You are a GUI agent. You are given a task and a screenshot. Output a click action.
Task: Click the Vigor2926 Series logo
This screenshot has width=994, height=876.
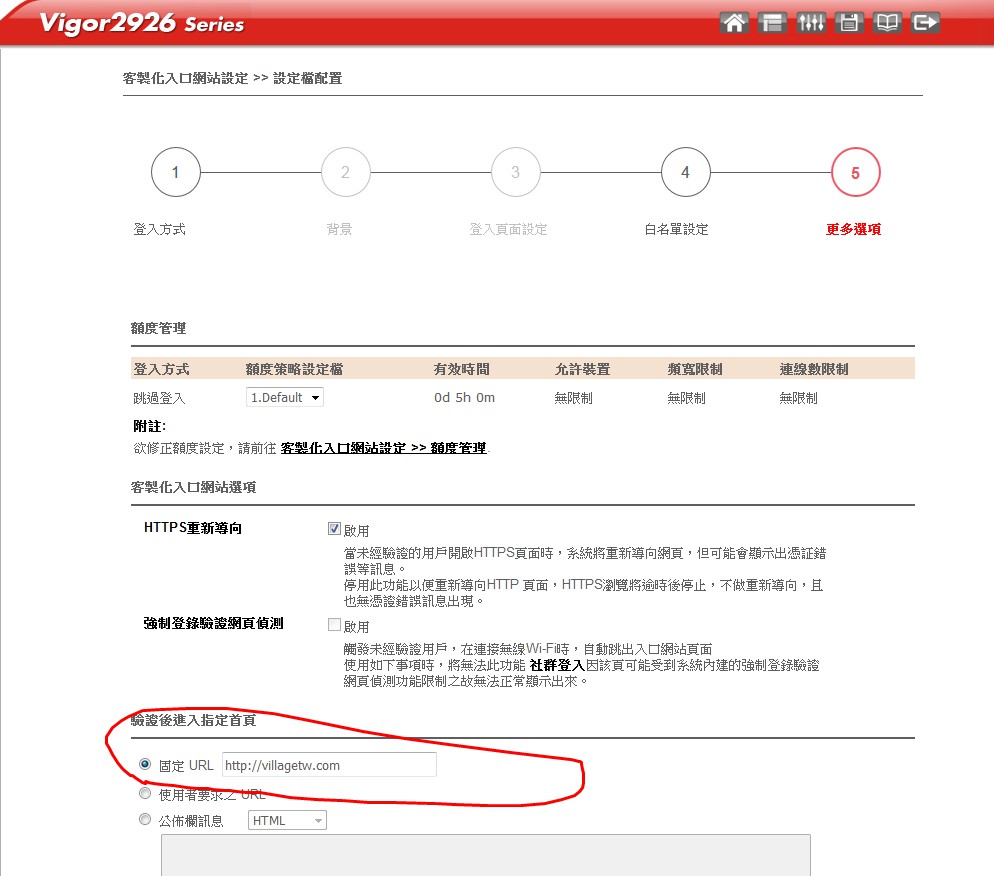[141, 24]
